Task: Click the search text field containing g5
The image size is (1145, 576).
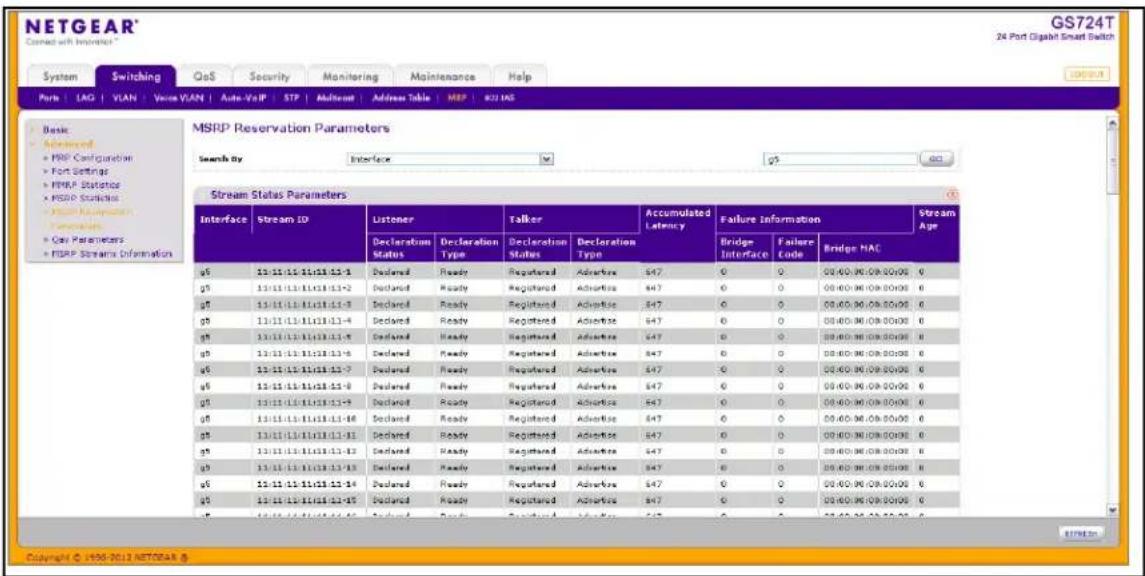Action: pos(838,158)
